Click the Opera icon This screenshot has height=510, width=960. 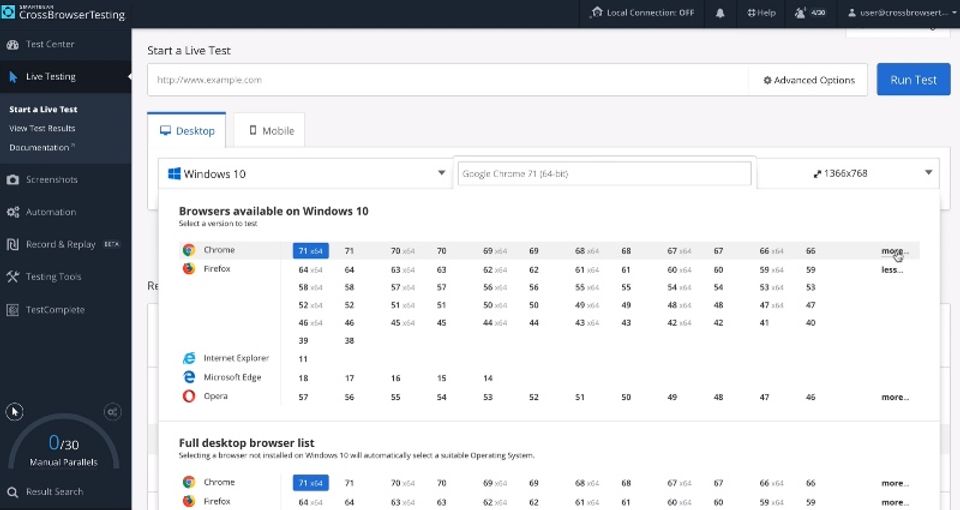(x=189, y=396)
